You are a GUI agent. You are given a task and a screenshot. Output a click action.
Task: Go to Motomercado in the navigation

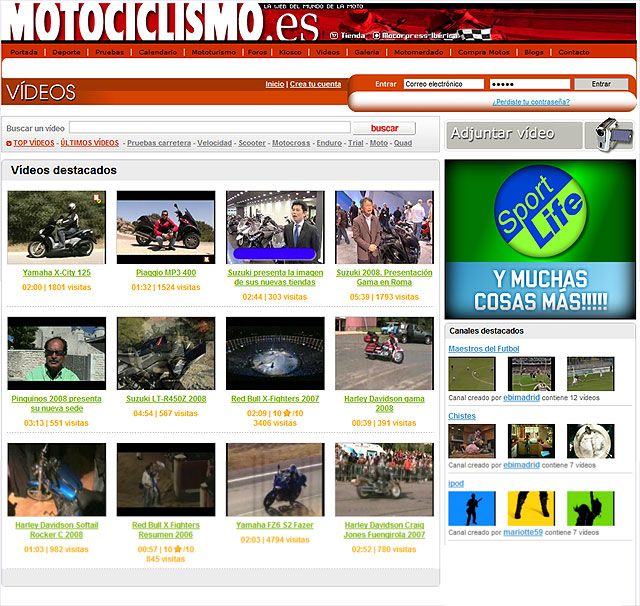418,52
